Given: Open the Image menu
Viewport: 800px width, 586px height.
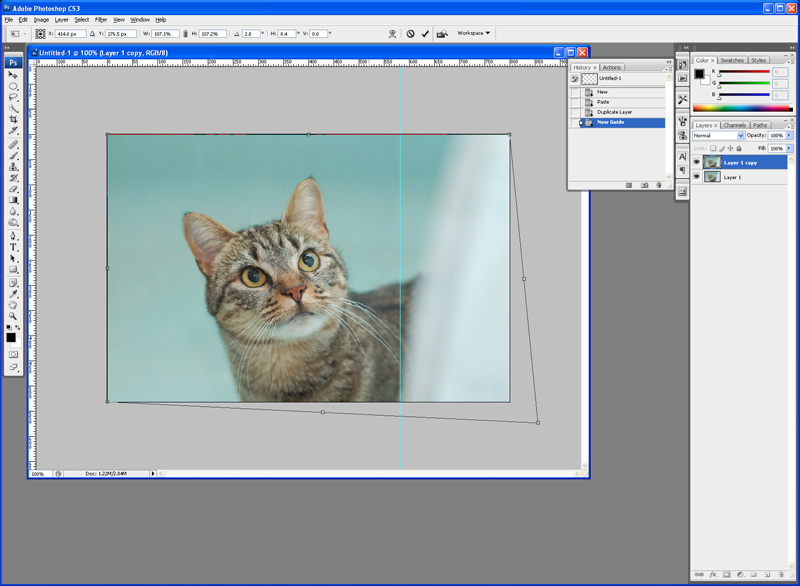Looking at the screenshot, I should 41,20.
